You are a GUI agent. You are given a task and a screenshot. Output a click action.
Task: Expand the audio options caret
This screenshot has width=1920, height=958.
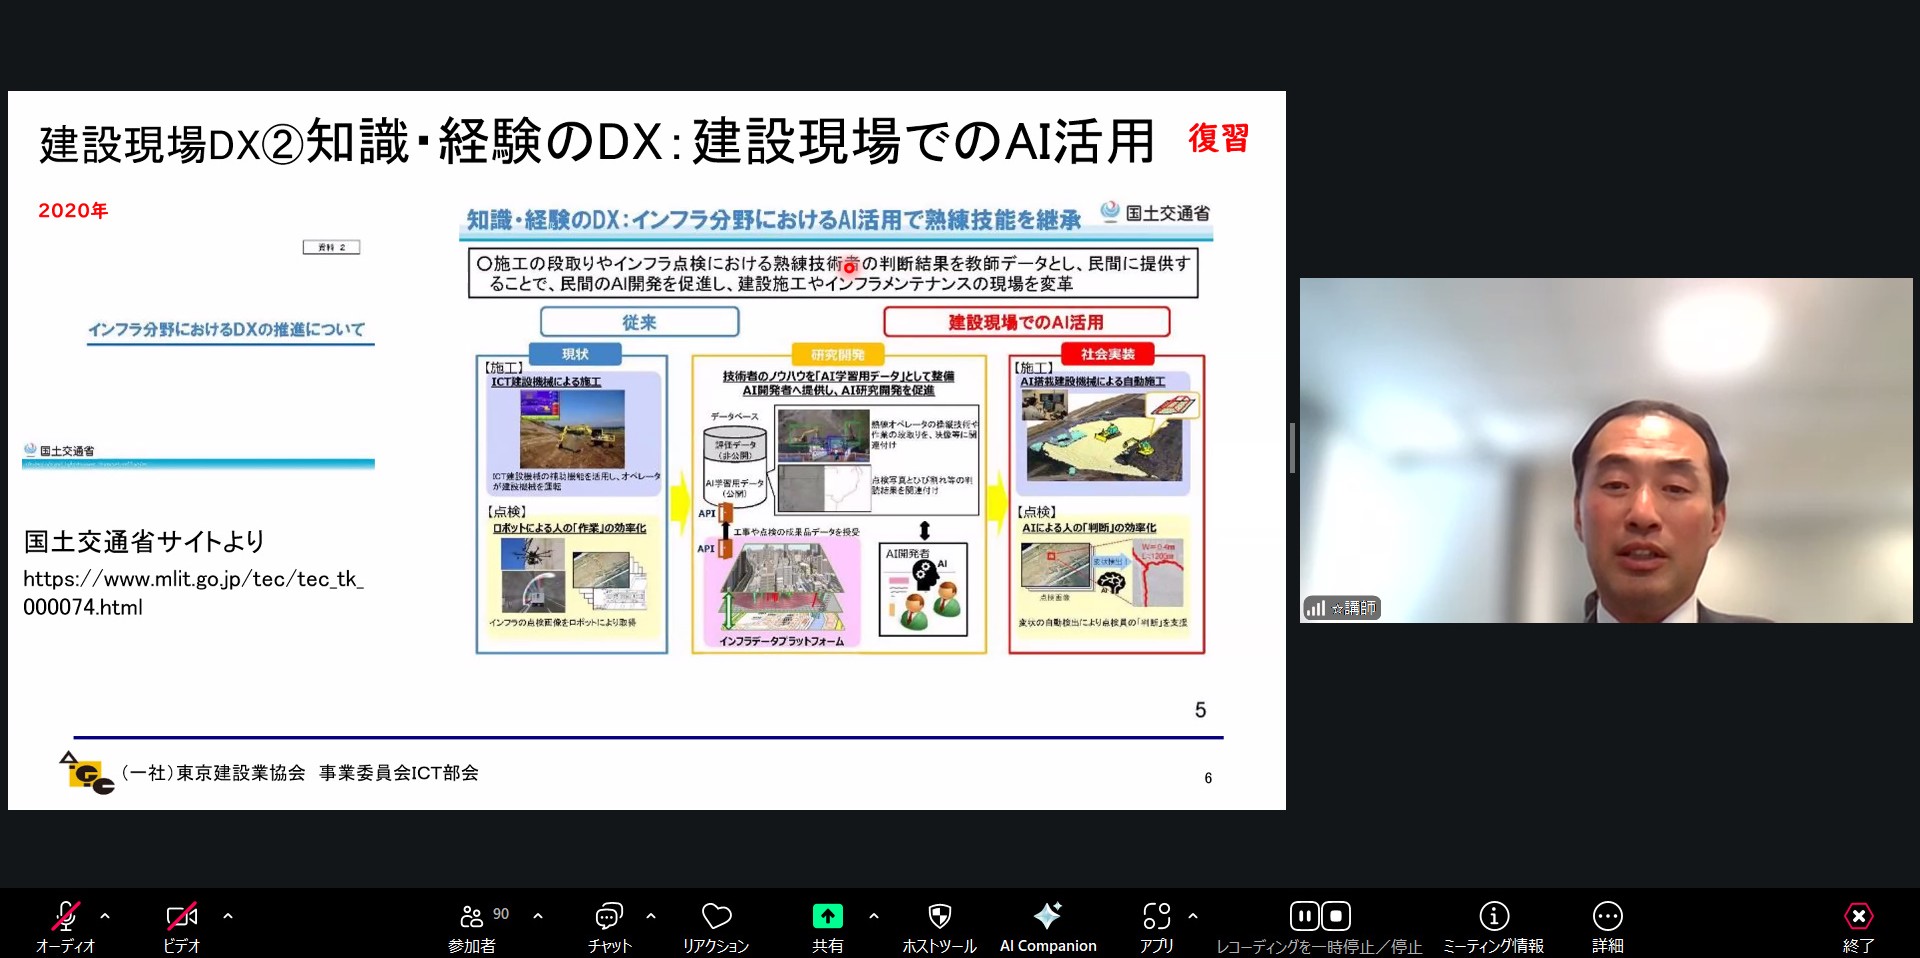pos(105,916)
